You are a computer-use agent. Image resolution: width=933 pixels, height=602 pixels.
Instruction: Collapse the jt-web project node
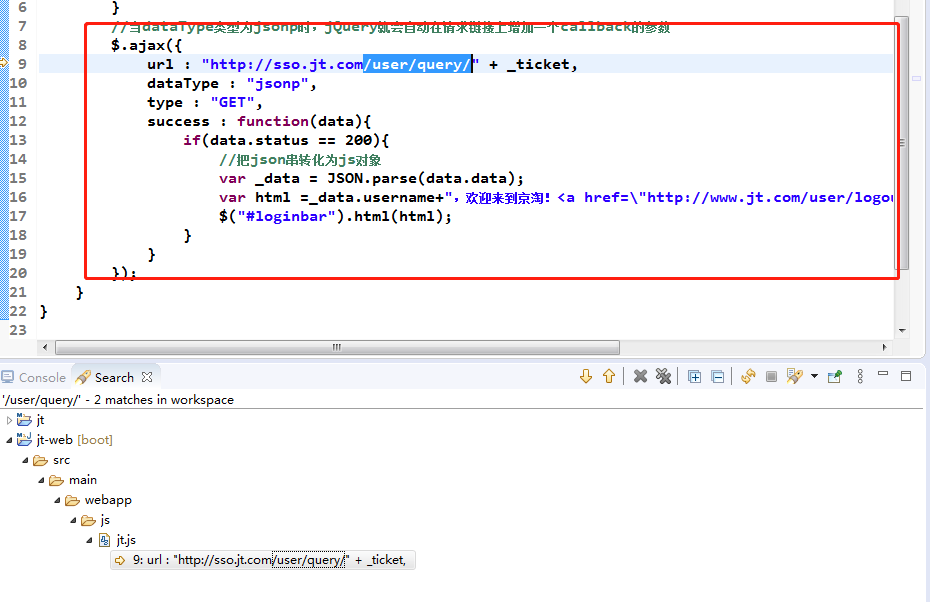(x=9, y=440)
